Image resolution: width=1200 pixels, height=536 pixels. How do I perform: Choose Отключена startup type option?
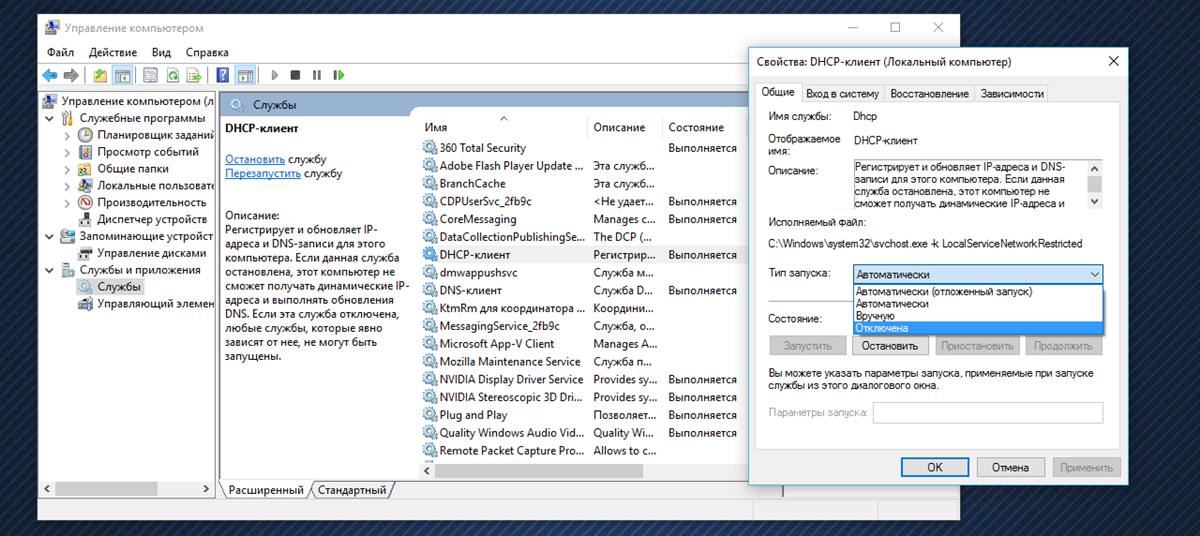pyautogui.click(x=978, y=328)
